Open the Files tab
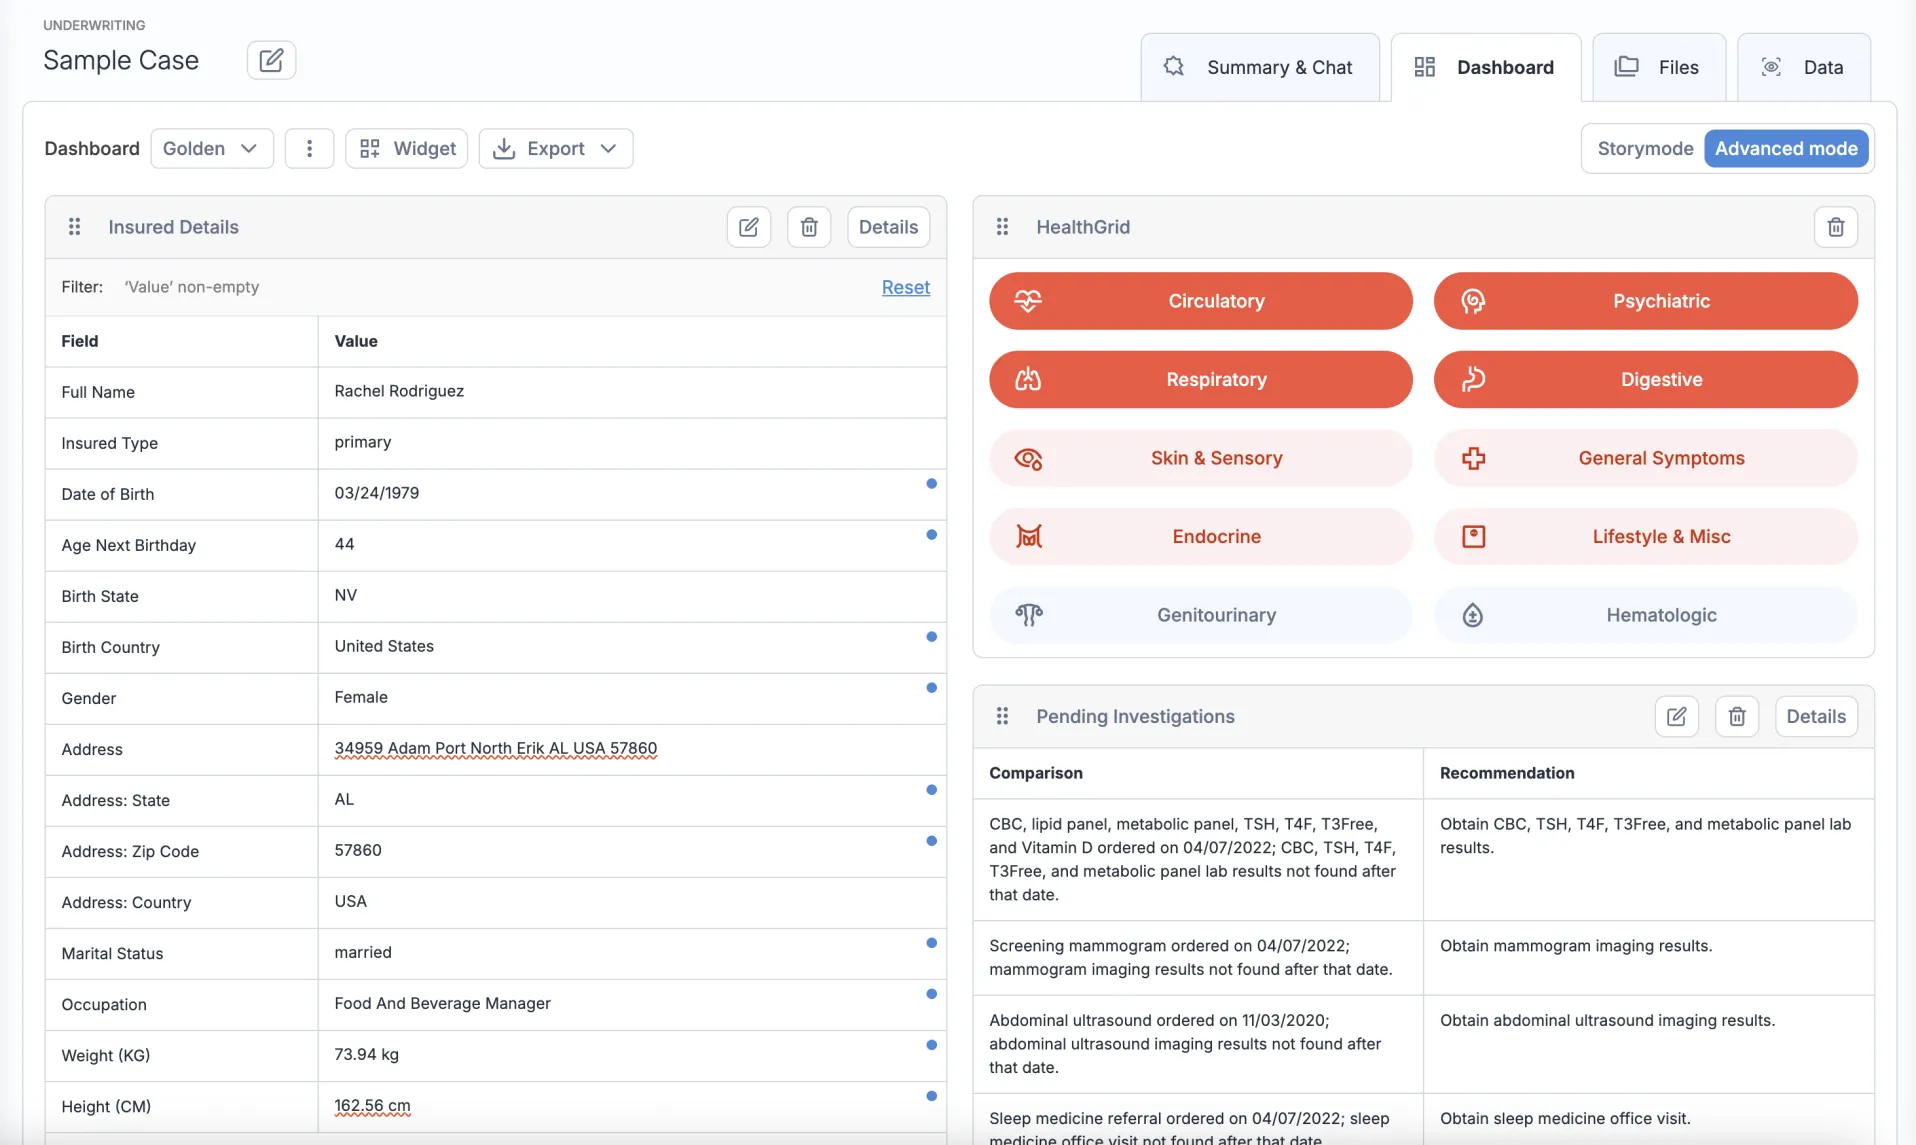 (x=1659, y=67)
